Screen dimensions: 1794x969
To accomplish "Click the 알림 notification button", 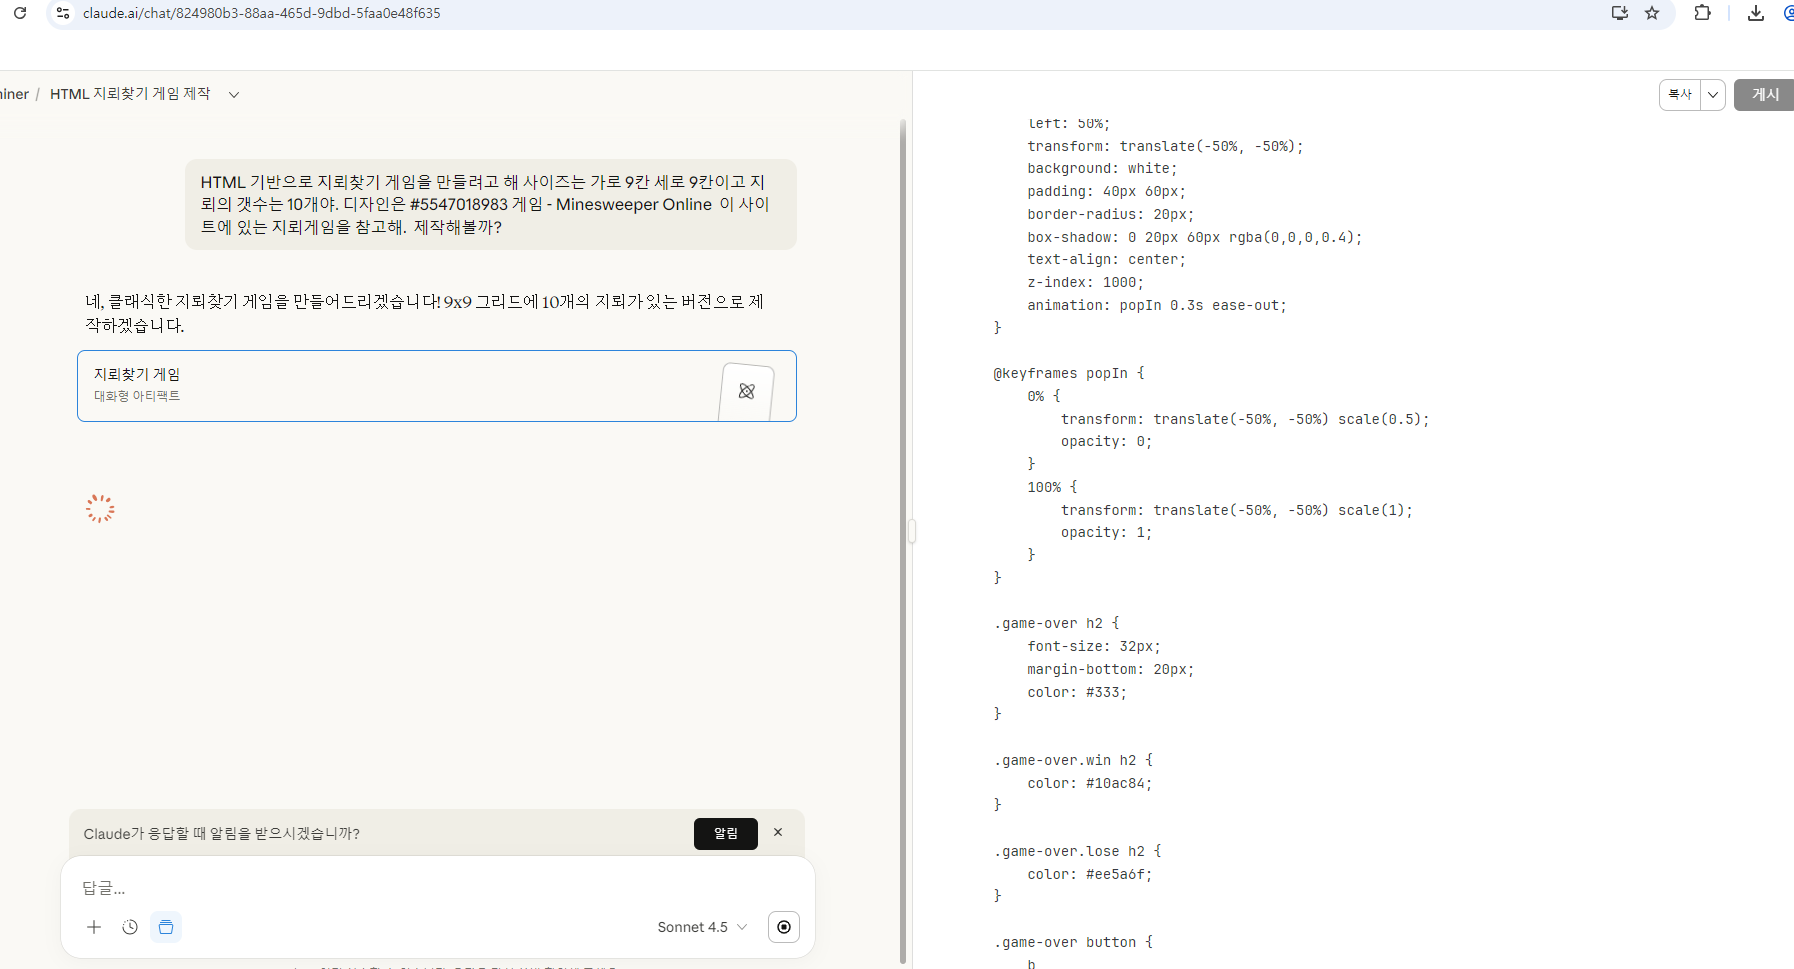I will [x=725, y=833].
